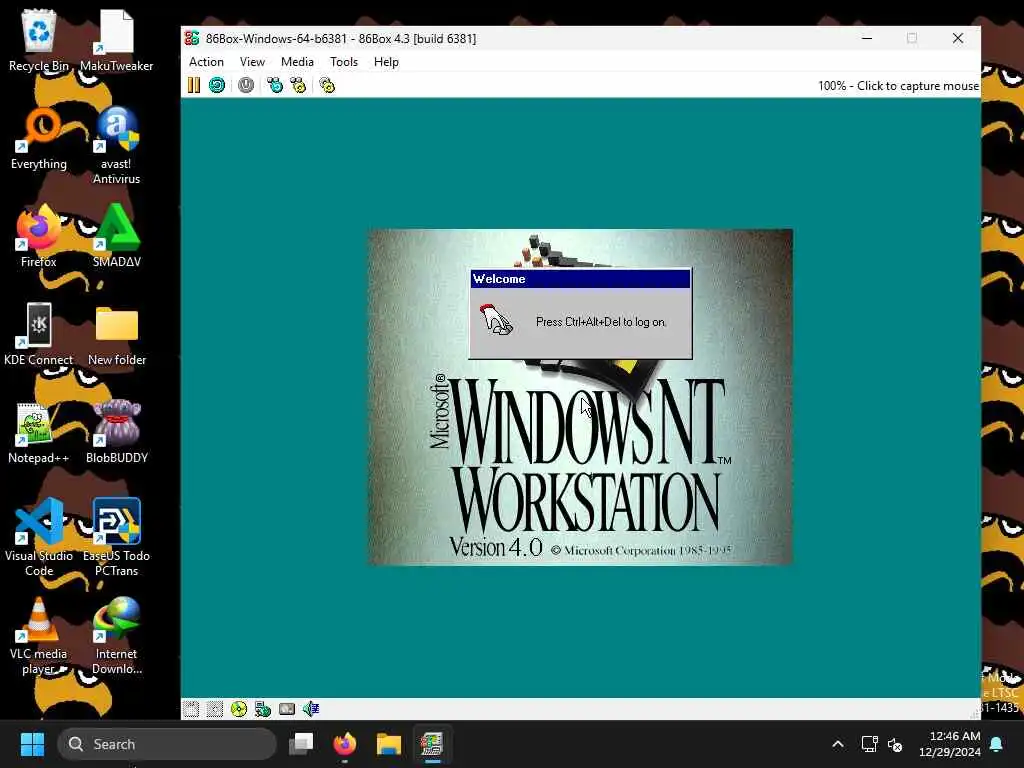Click the Hard reset toolbar icon
This screenshot has height=768, width=1024.
[x=217, y=86]
